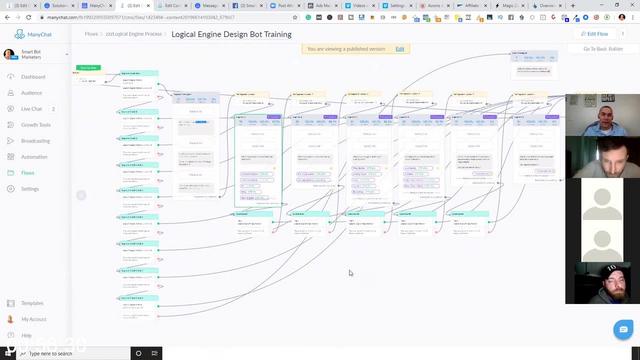640x360 pixels.
Task: Click the Windows Start button
Action: click(8, 353)
